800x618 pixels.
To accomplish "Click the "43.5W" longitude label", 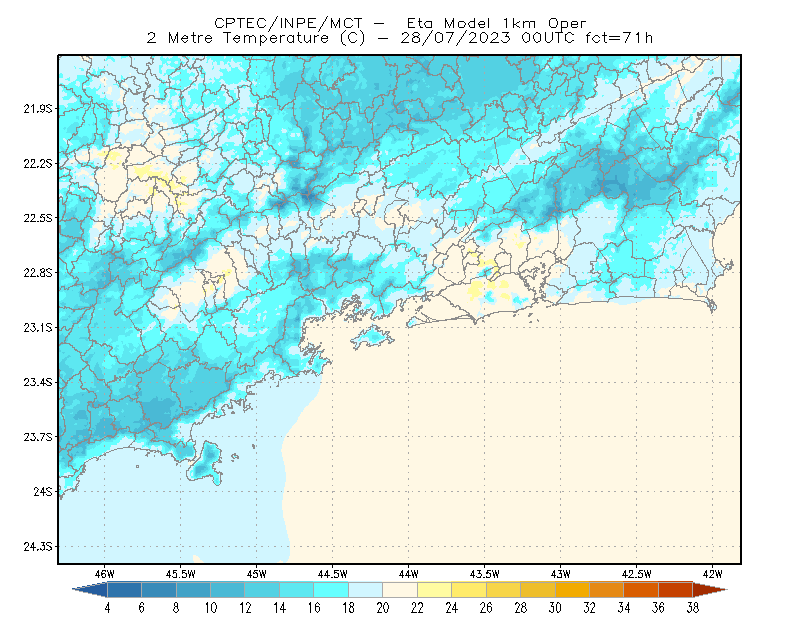I will (x=485, y=574).
